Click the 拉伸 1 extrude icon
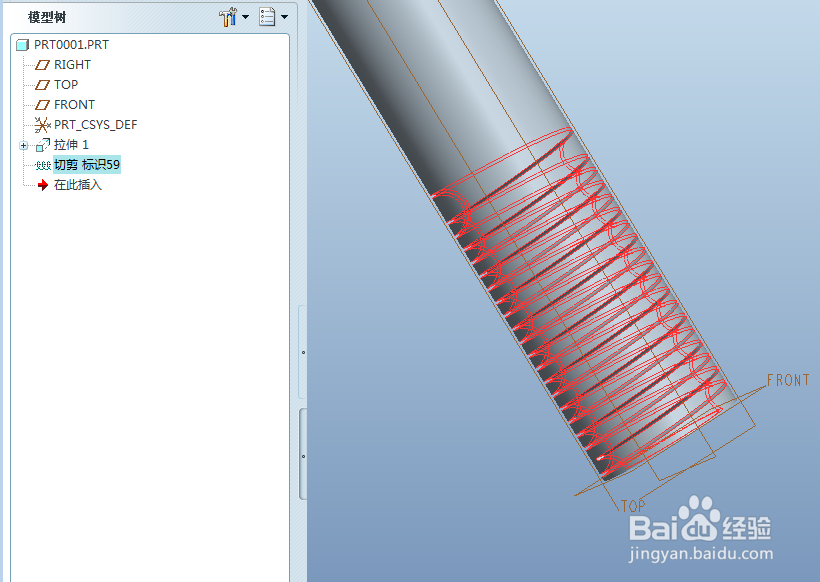 [43, 145]
